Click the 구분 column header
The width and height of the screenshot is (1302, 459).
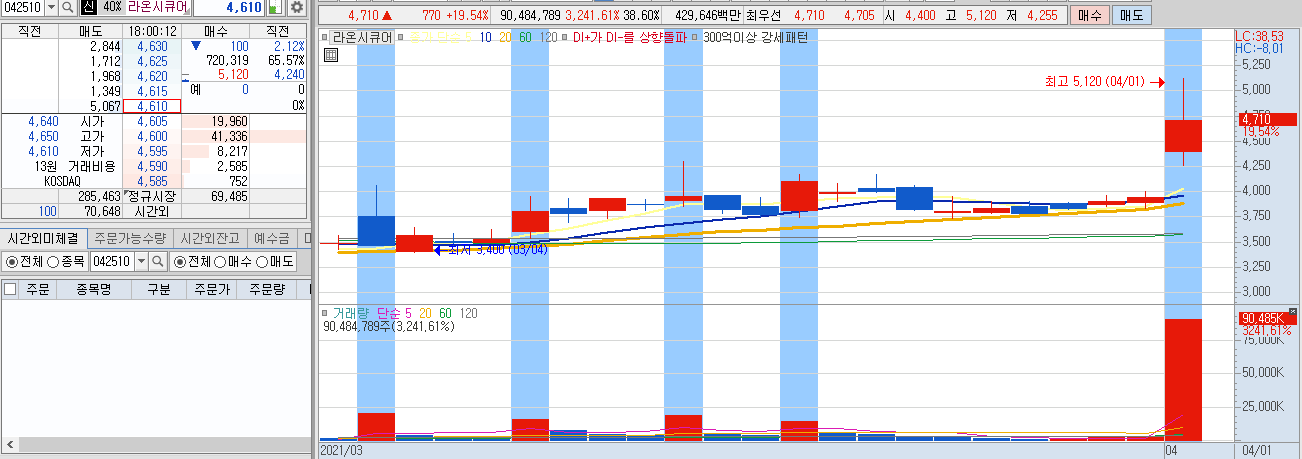tap(159, 289)
